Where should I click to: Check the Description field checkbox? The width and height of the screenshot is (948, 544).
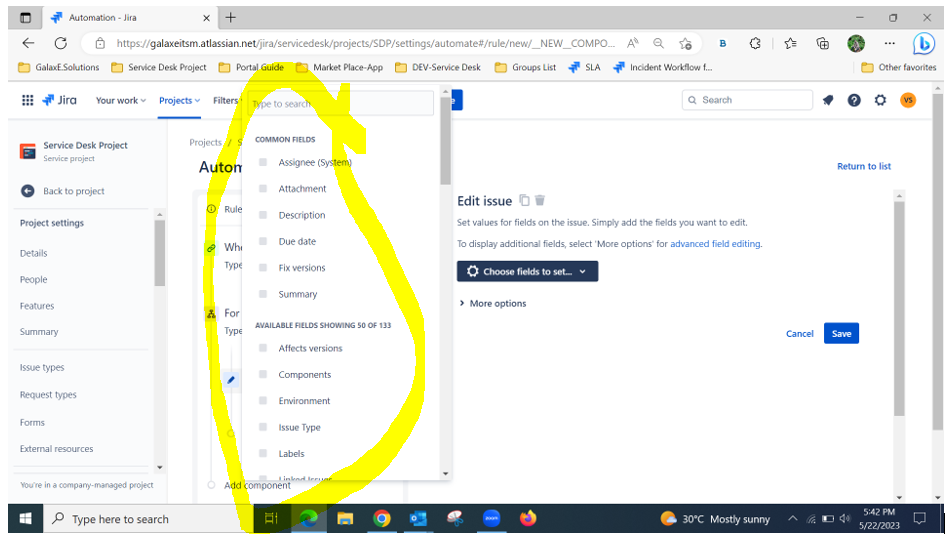263,215
